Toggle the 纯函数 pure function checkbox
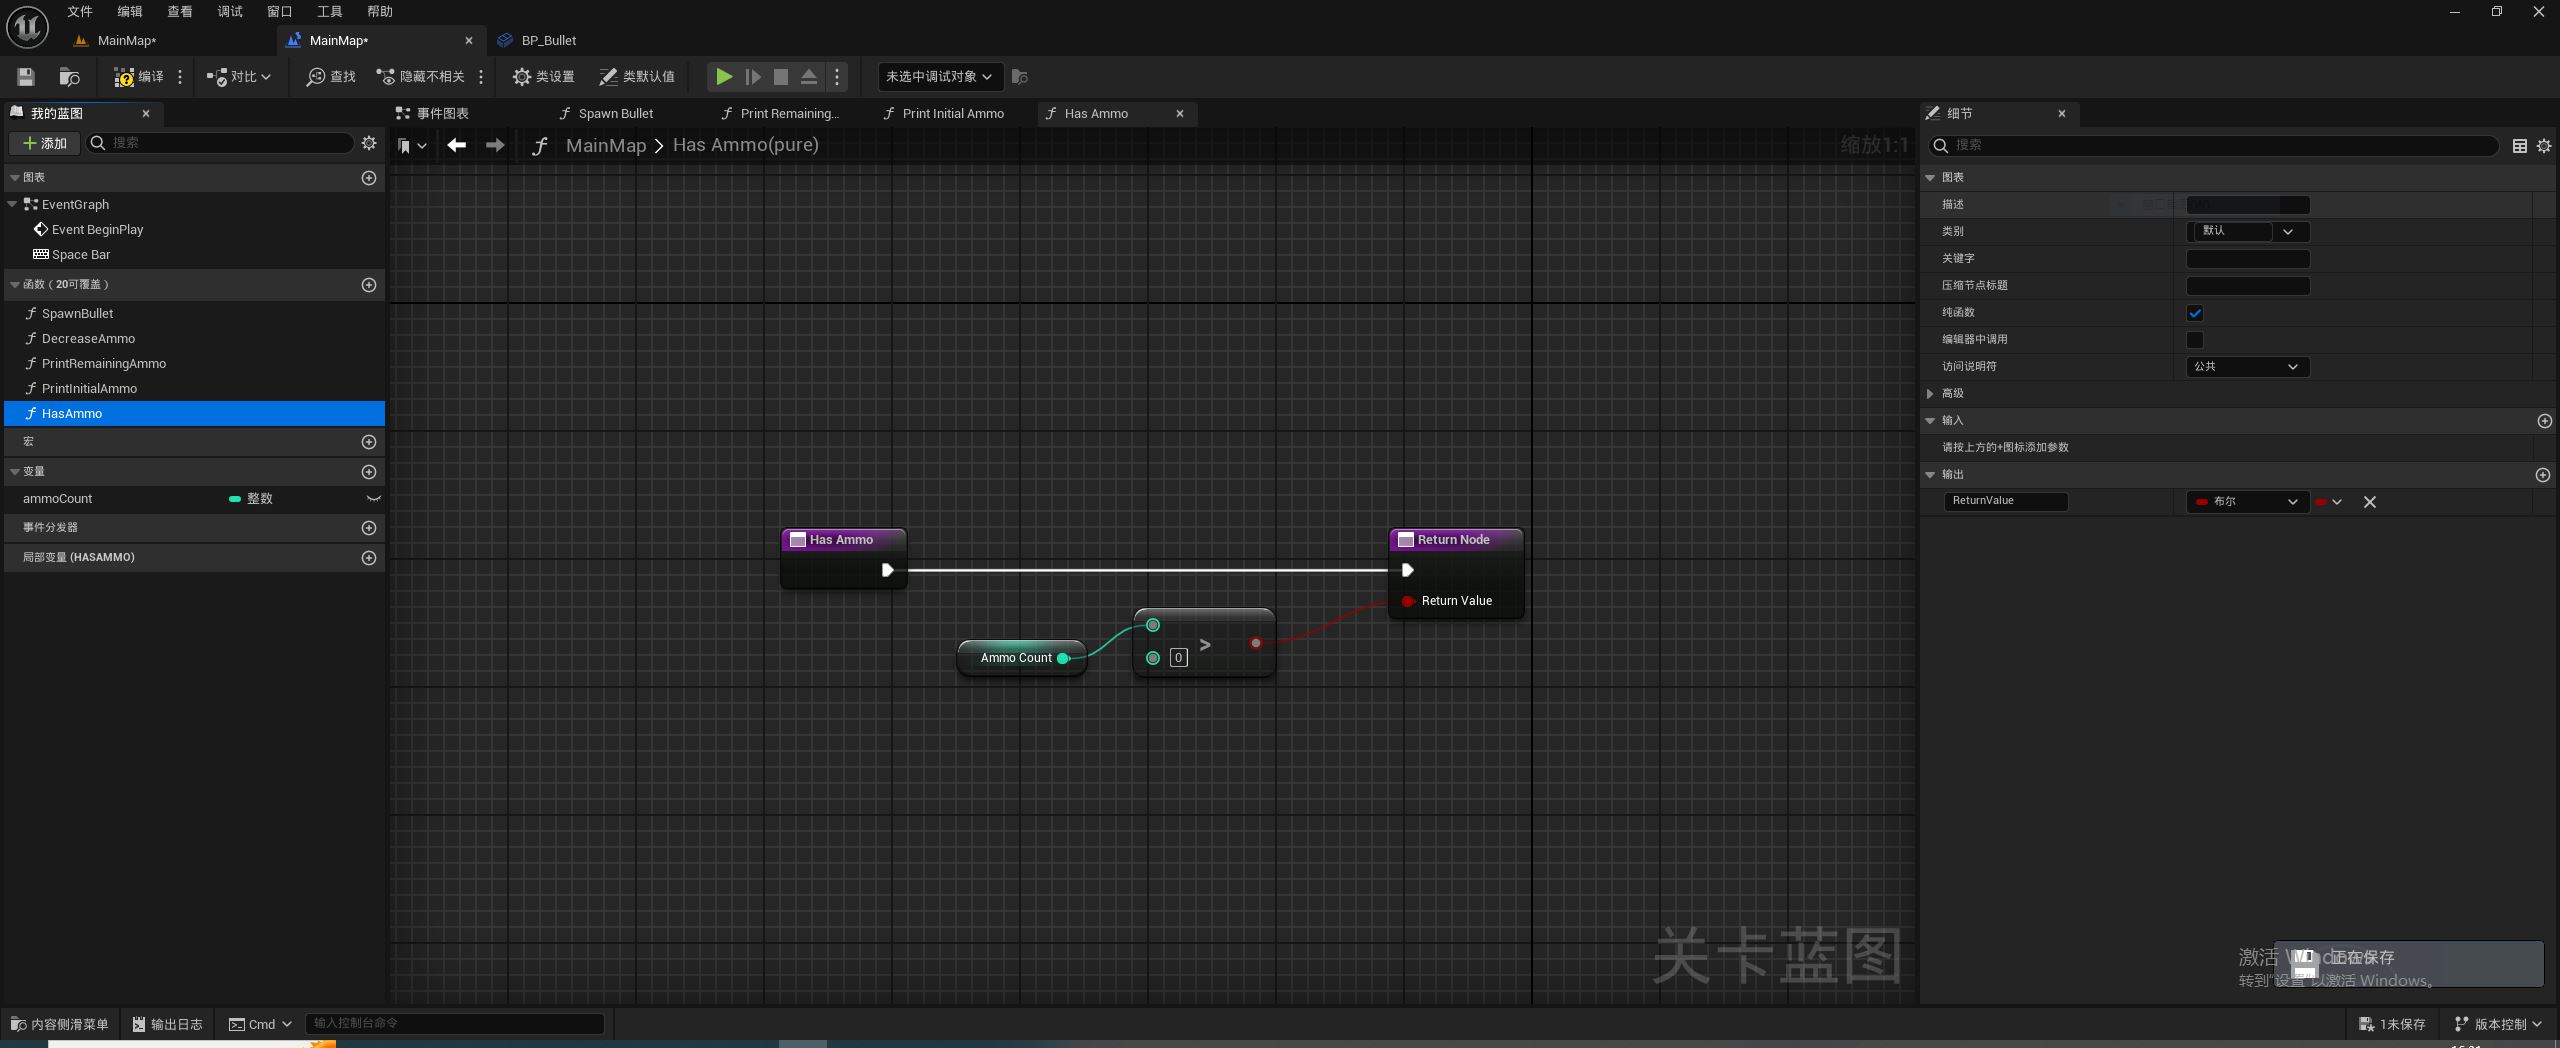The image size is (2560, 1048). (x=2195, y=313)
